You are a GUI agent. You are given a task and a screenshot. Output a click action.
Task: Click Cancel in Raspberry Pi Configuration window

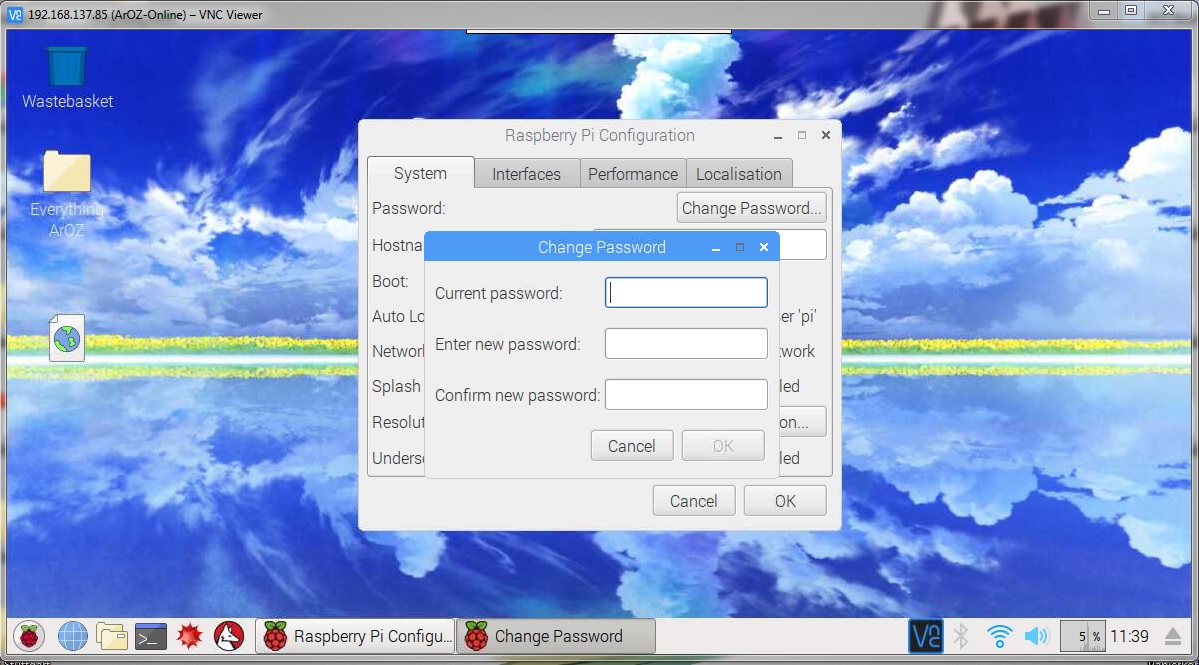[x=694, y=501]
